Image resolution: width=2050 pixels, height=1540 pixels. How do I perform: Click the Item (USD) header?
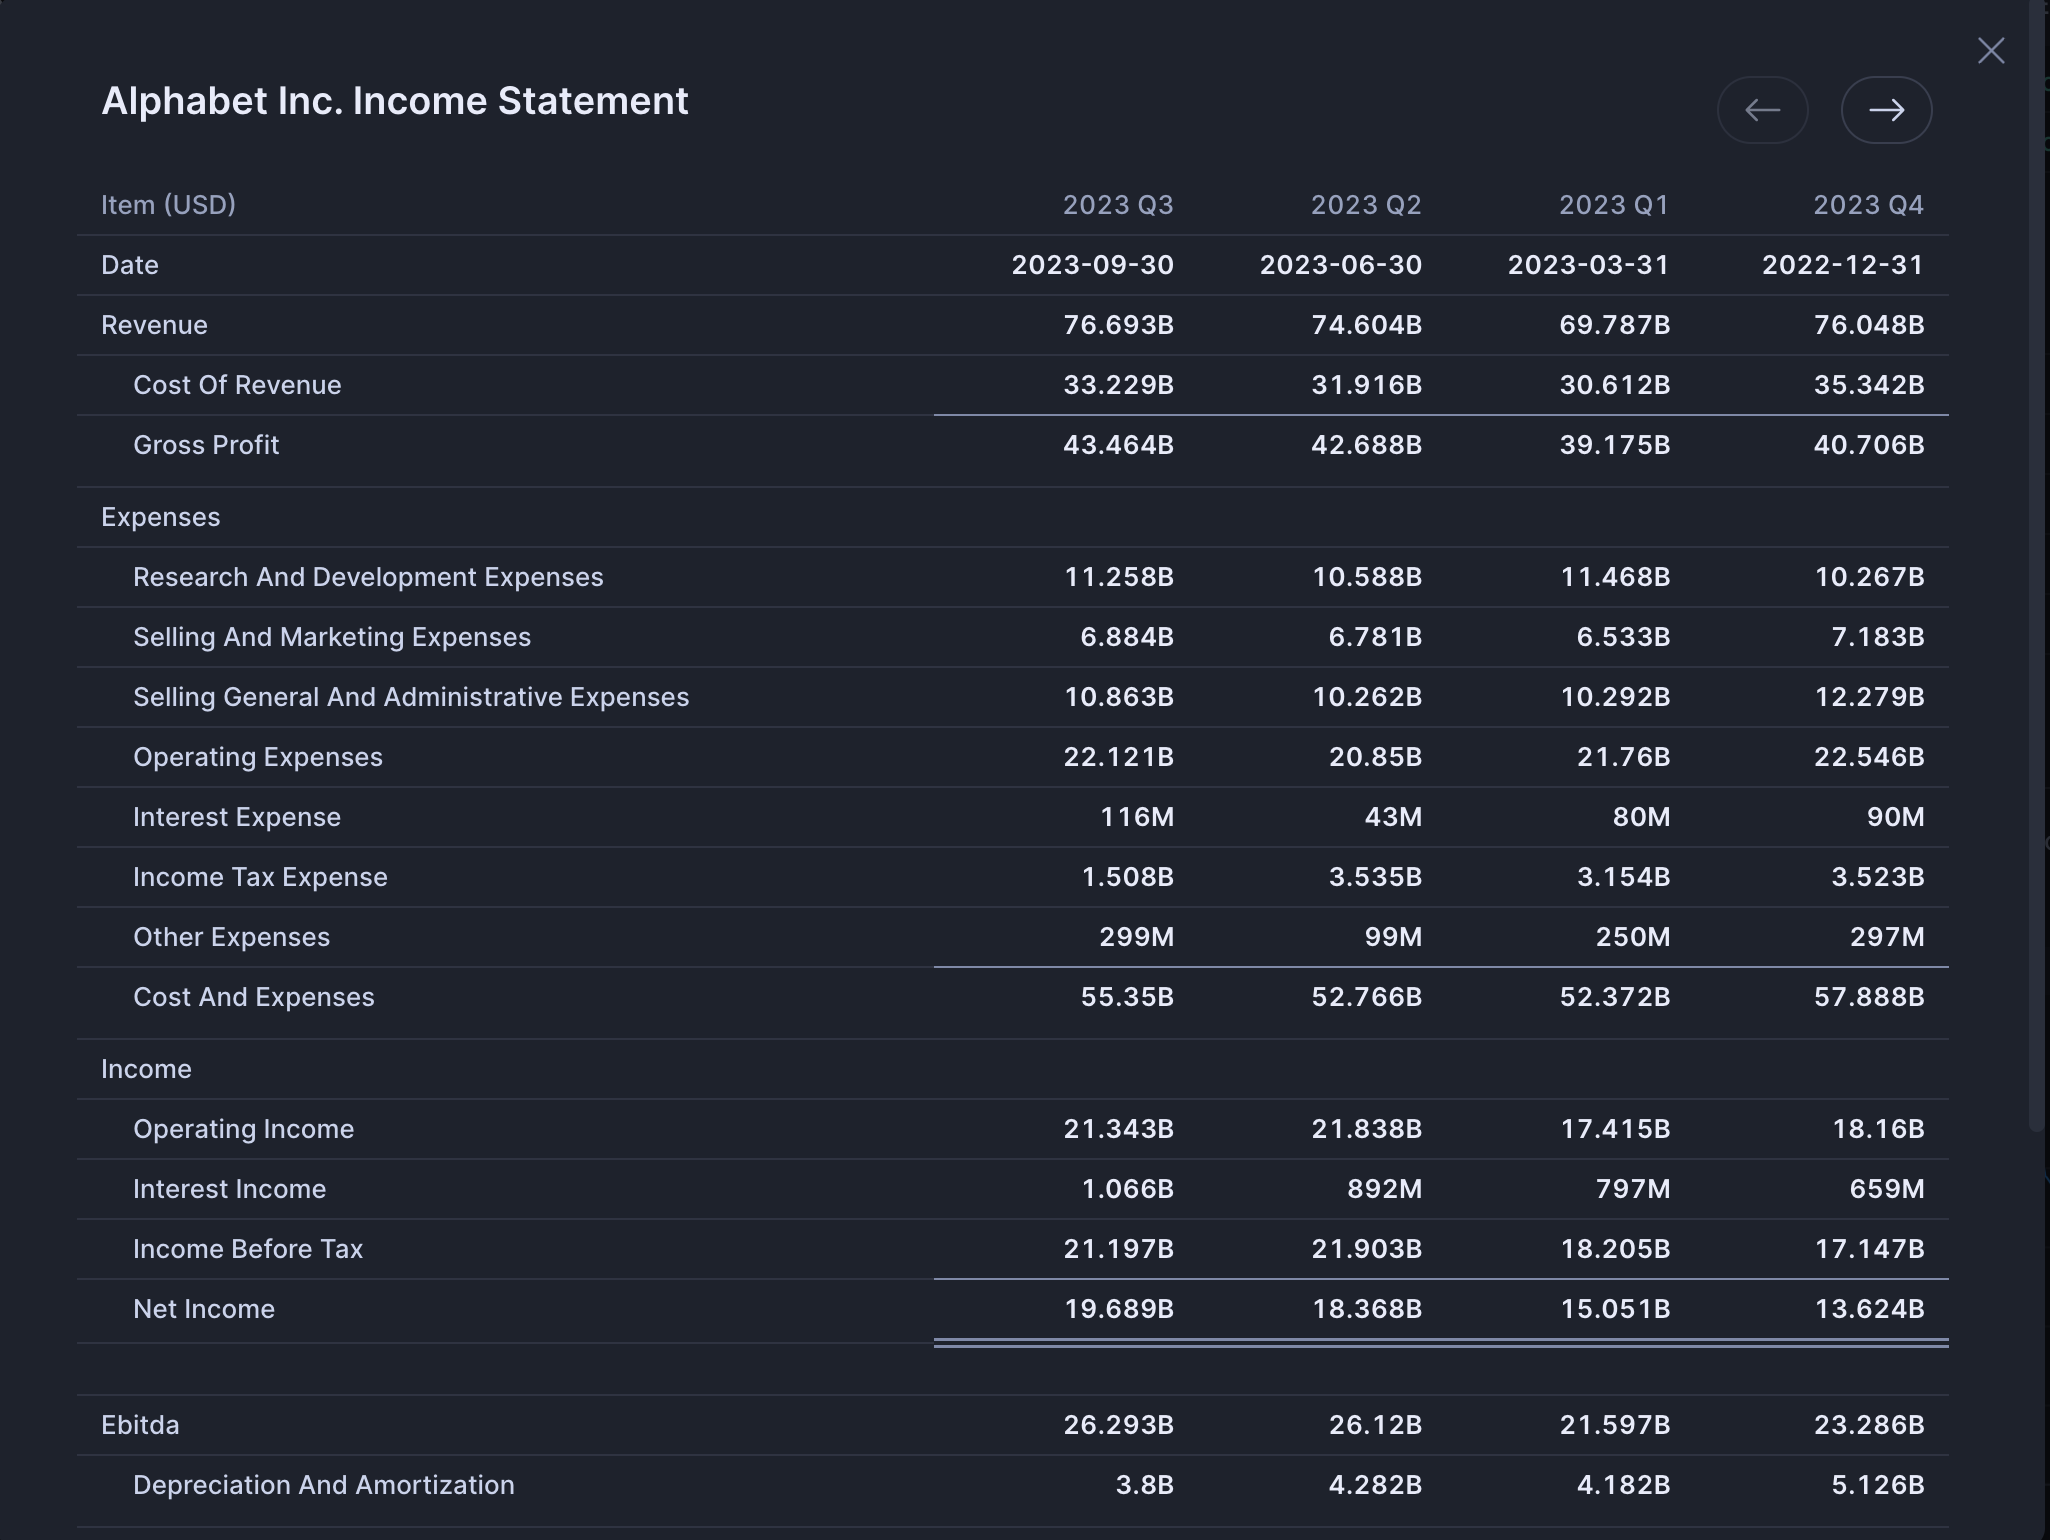tap(168, 205)
